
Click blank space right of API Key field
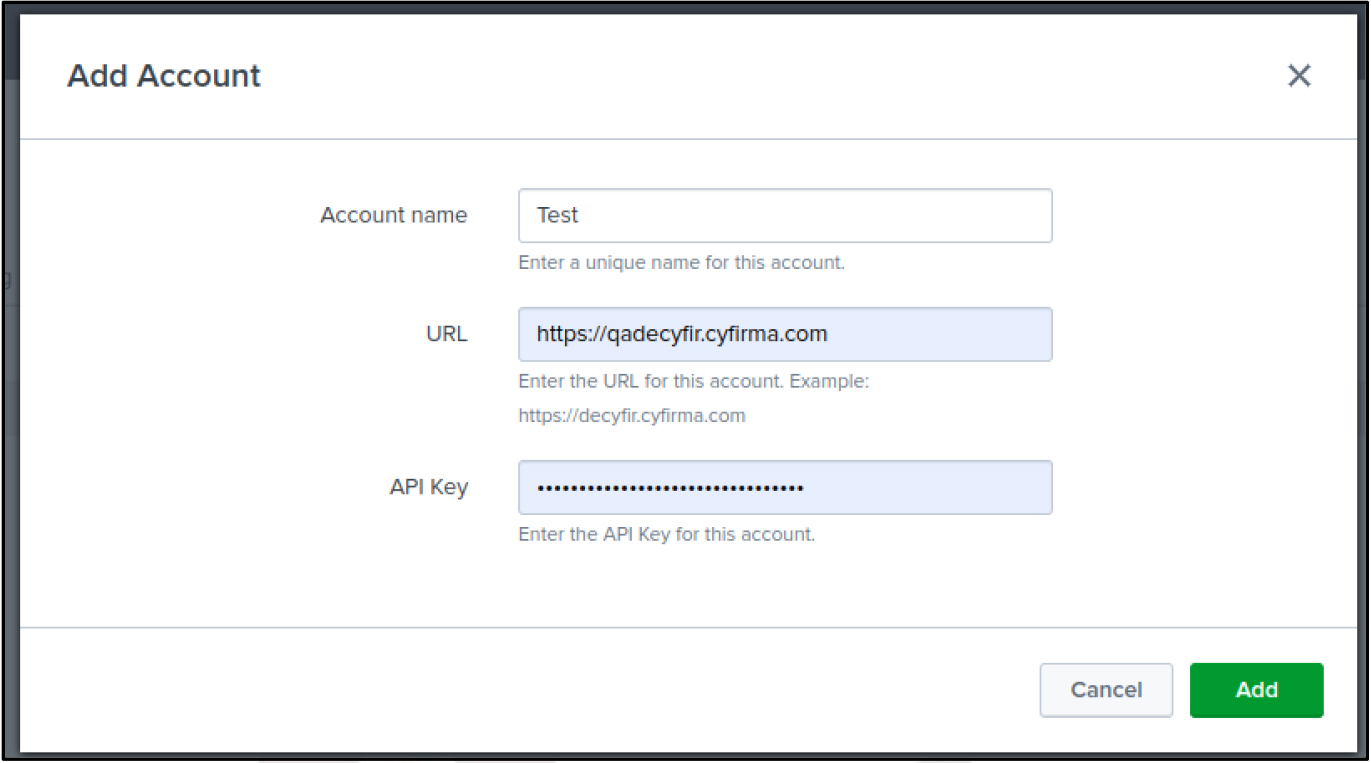click(x=1200, y=487)
